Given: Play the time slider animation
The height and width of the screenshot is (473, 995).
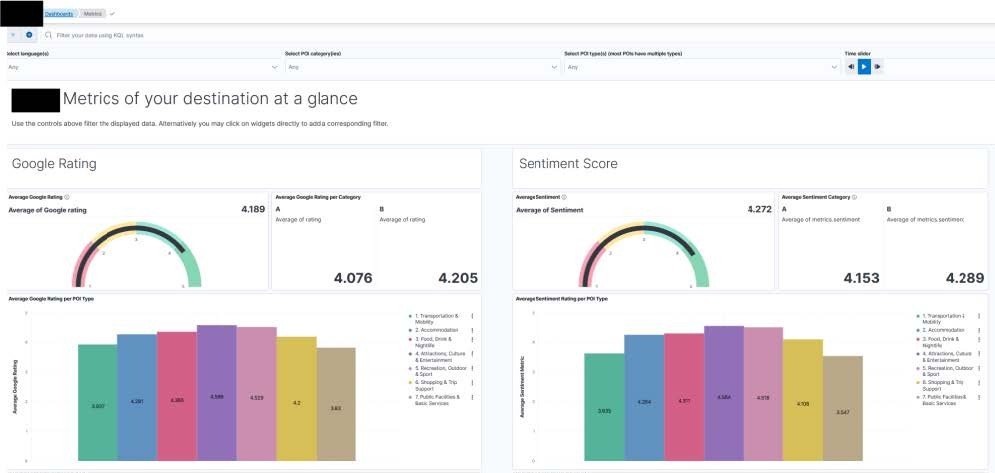Looking at the screenshot, I should [x=864, y=67].
